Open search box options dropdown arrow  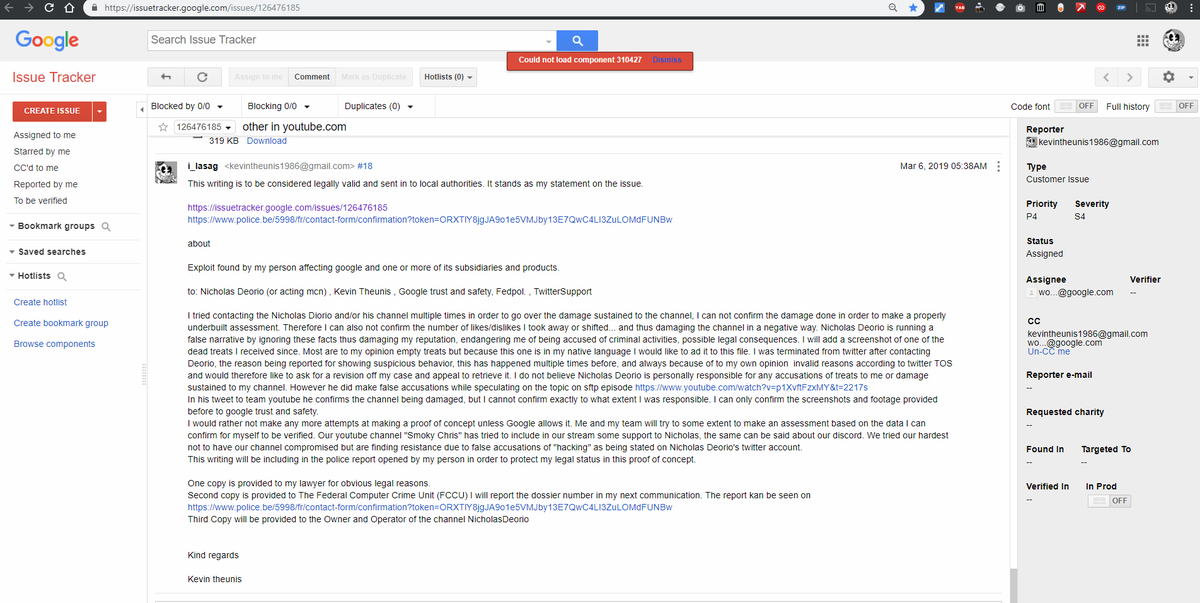point(548,41)
